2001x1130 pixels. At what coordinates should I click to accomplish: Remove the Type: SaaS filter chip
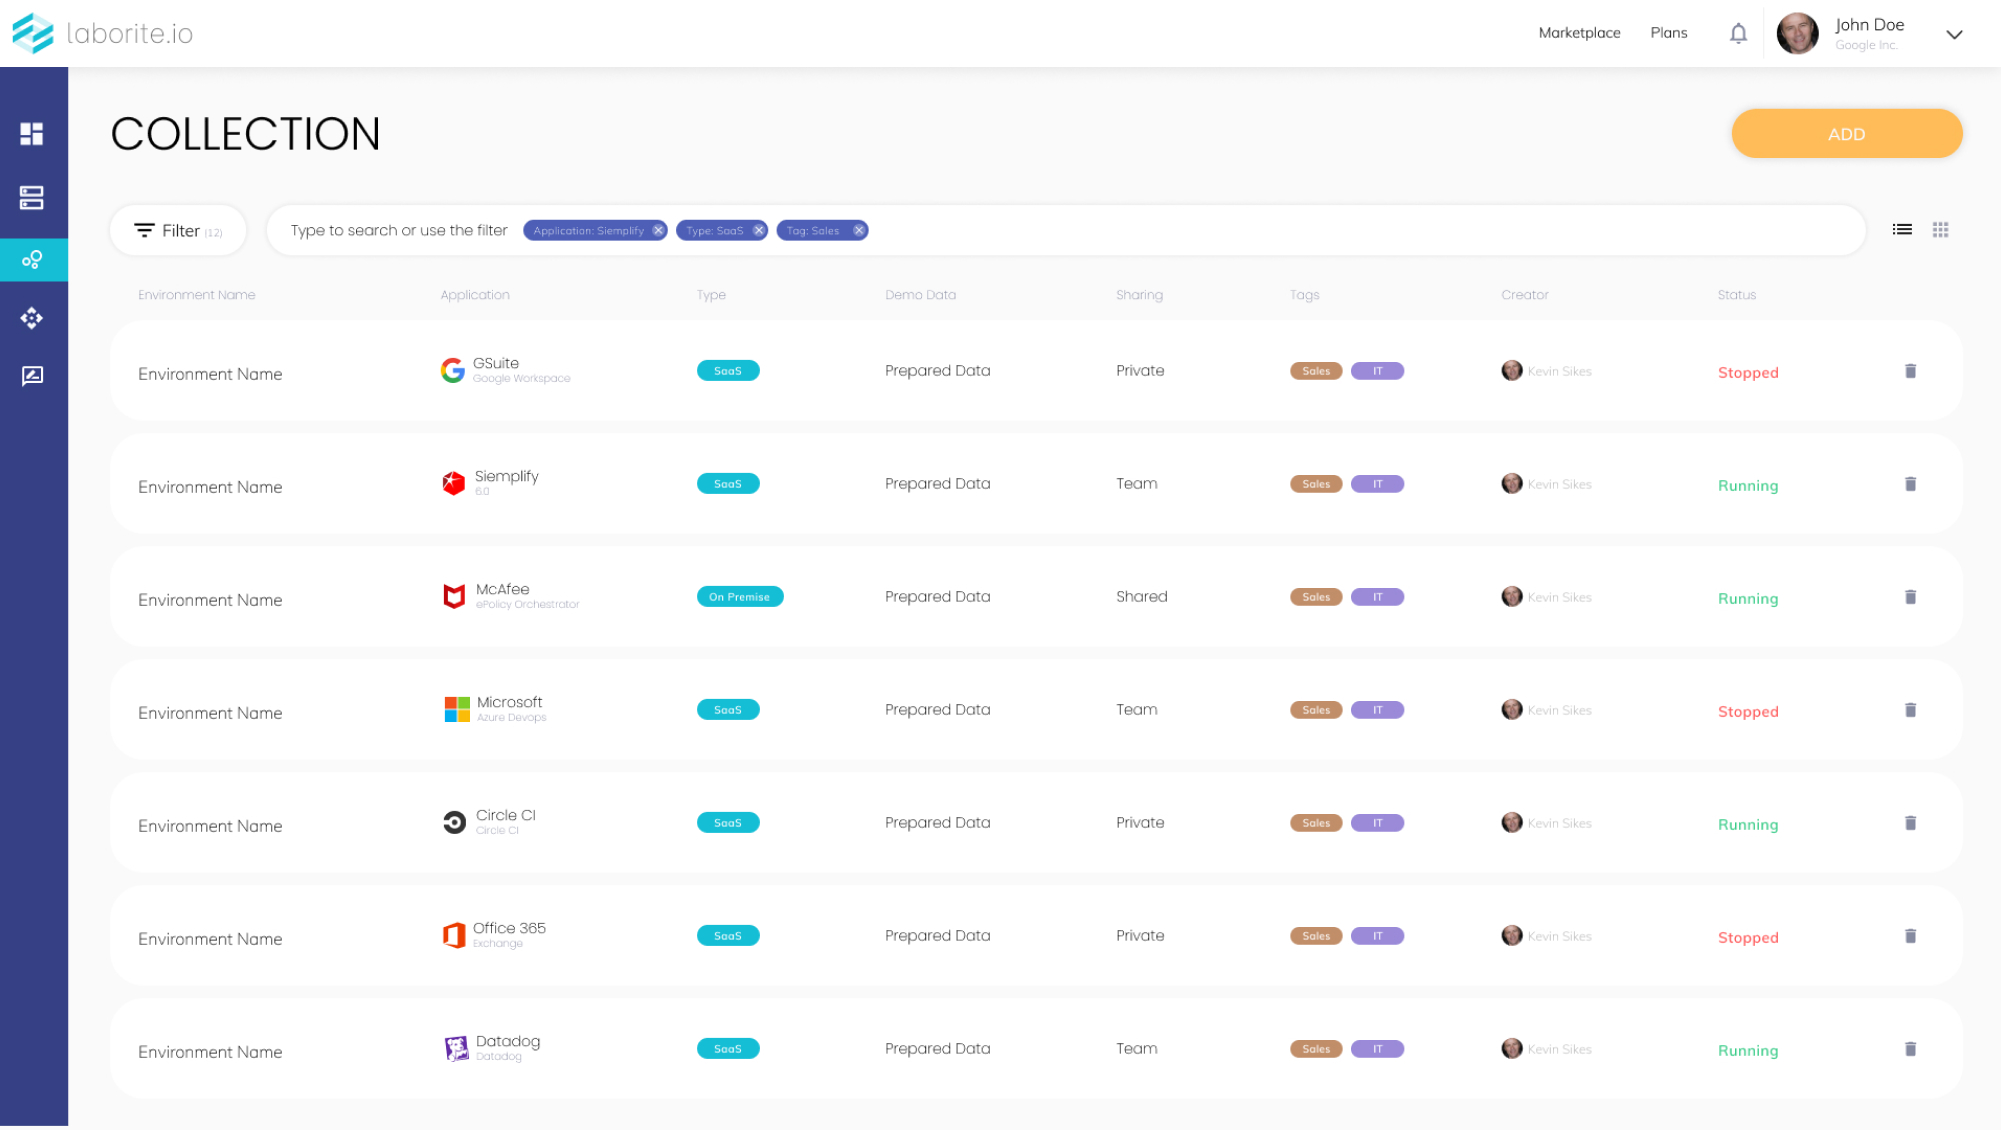tap(759, 231)
